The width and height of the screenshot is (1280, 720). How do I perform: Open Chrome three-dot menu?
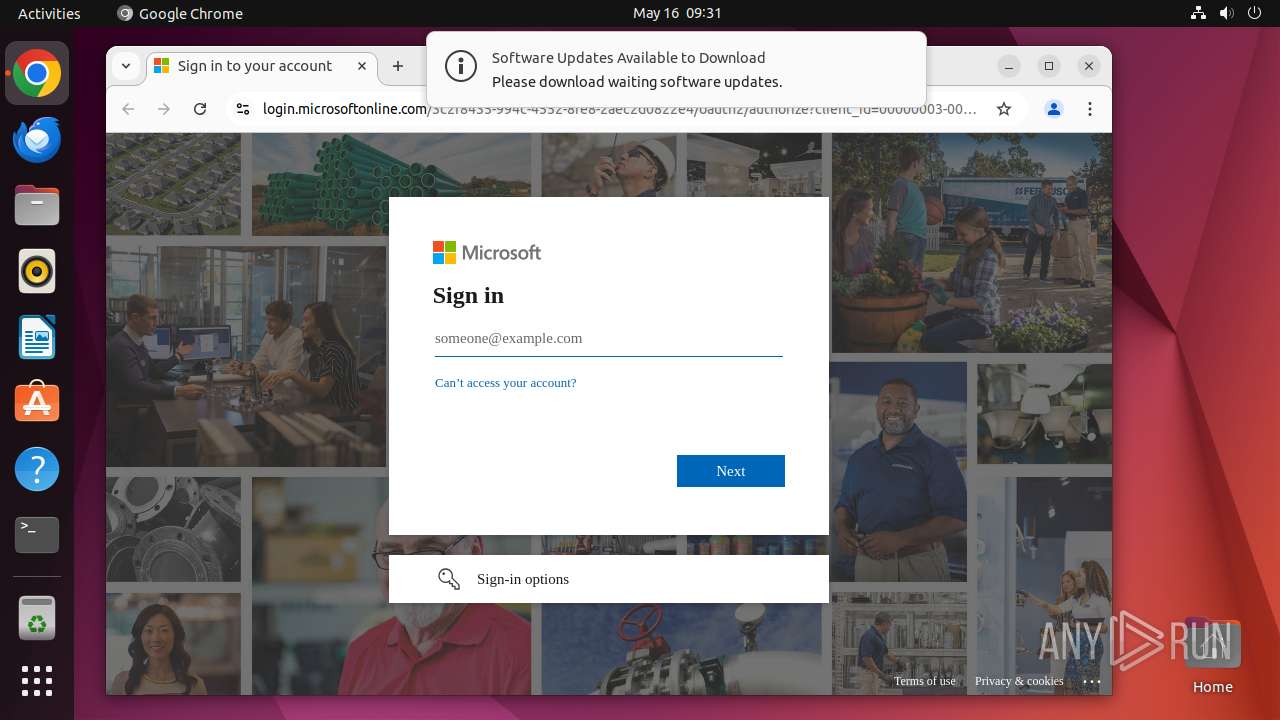click(x=1090, y=109)
